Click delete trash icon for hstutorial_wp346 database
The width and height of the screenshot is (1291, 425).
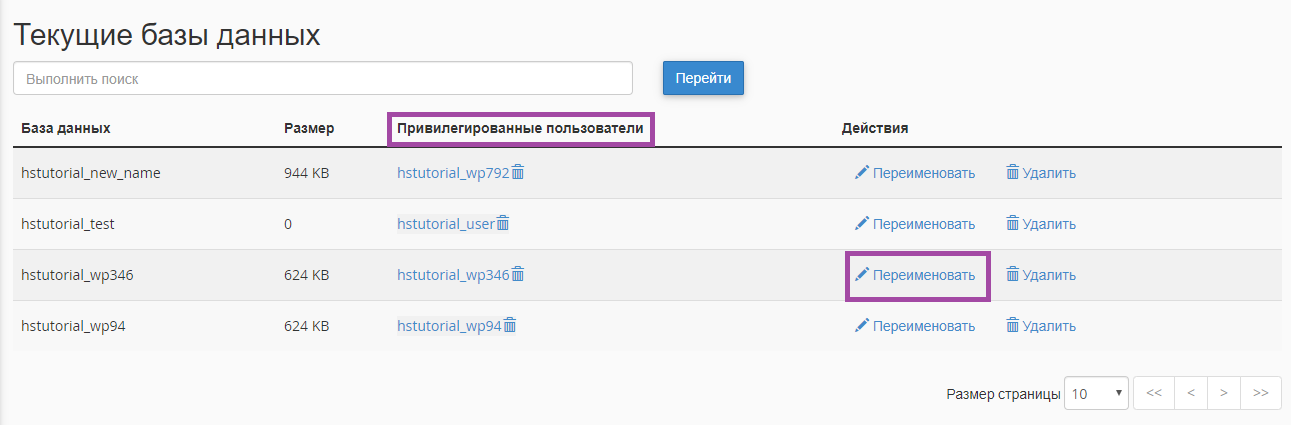click(1012, 274)
